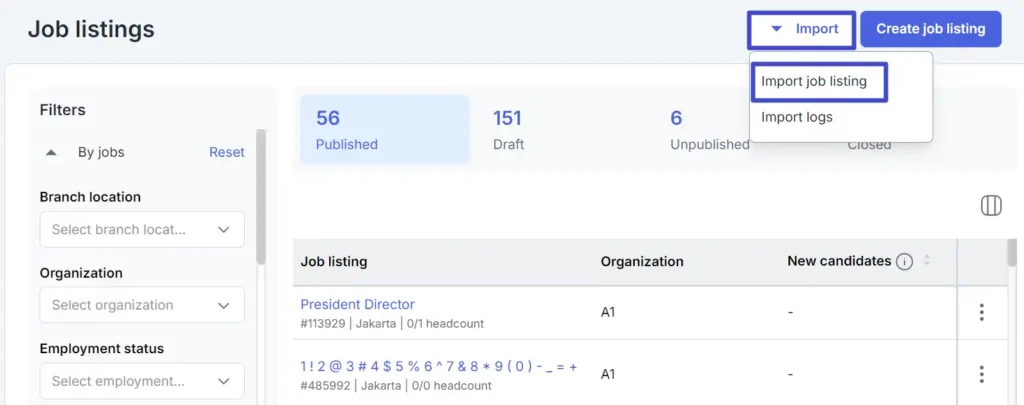The image size is (1024, 405).
Task: Open three-dot menu for job #485992 row
Action: [981, 374]
